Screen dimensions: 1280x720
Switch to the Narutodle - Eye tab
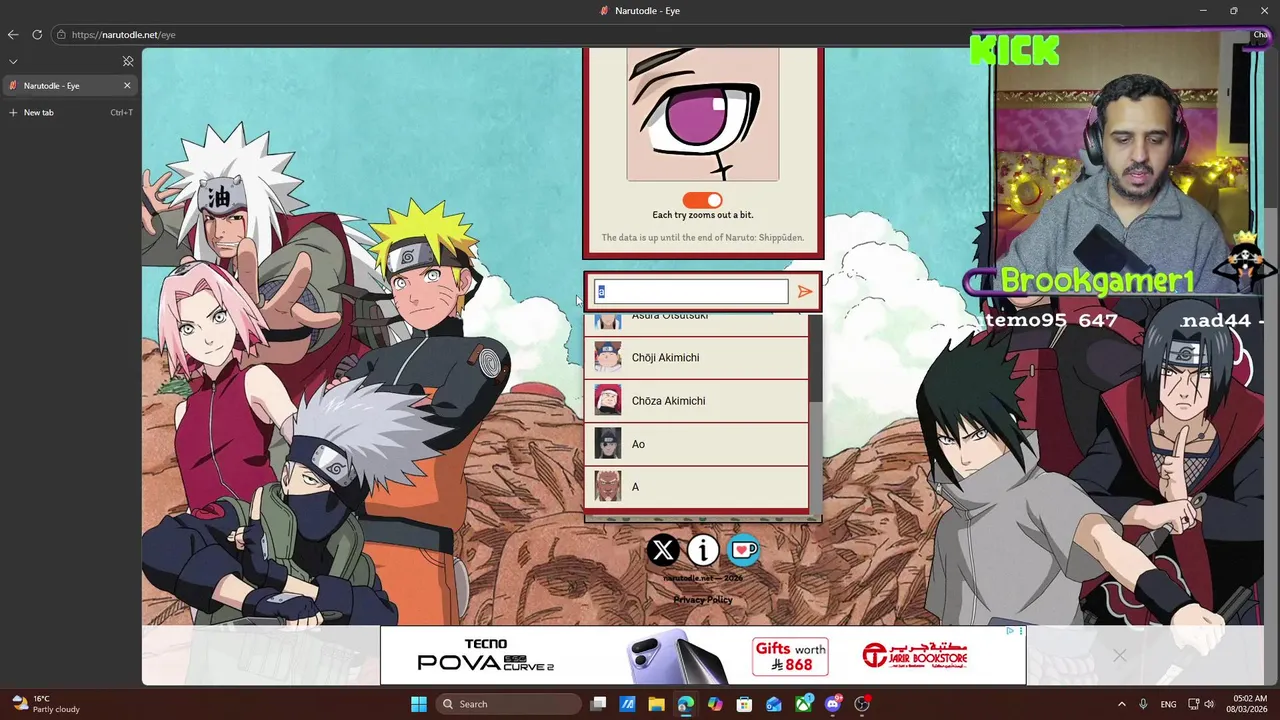(x=70, y=85)
